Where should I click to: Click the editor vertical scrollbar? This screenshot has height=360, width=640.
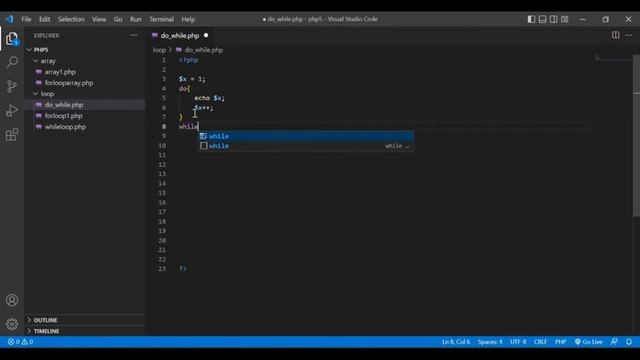coord(636,135)
